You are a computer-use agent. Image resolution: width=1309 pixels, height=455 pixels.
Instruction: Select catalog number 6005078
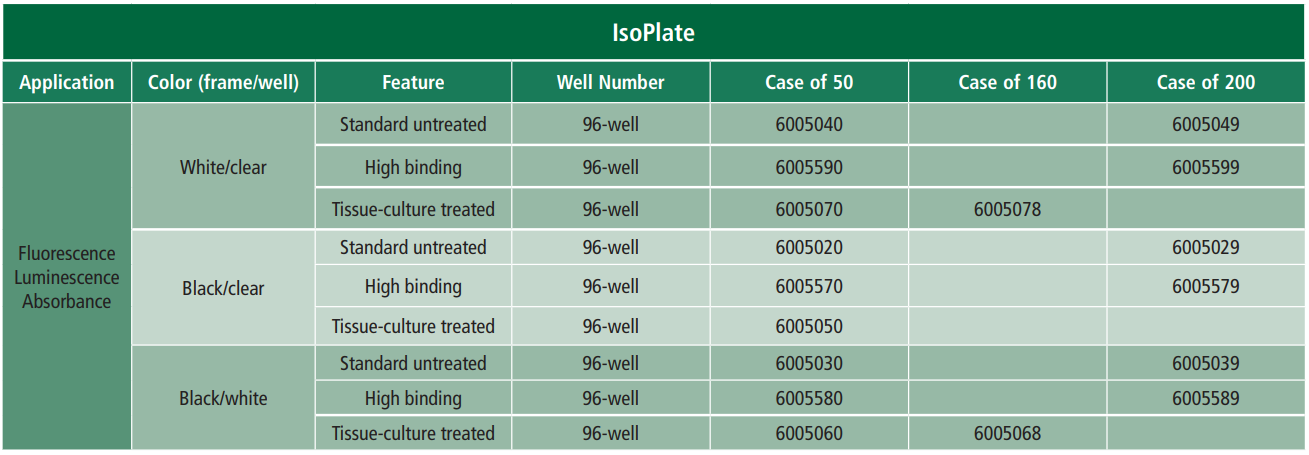pyautogui.click(x=1007, y=209)
